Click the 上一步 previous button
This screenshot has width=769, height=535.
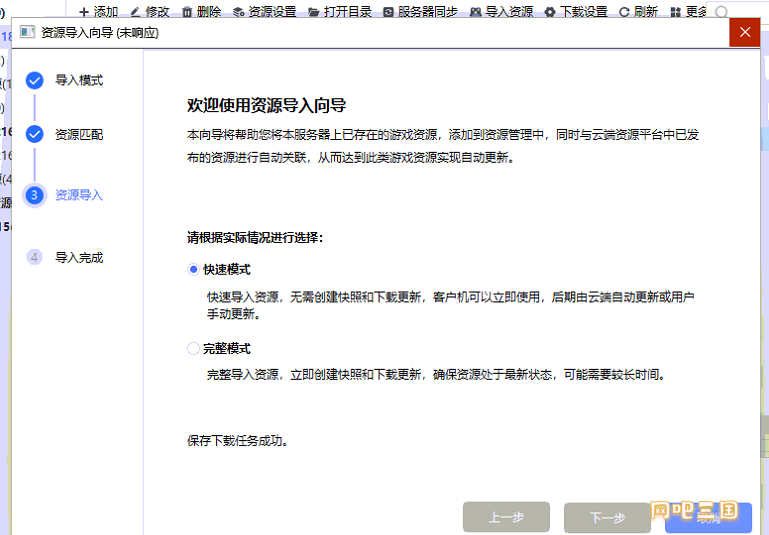506,517
